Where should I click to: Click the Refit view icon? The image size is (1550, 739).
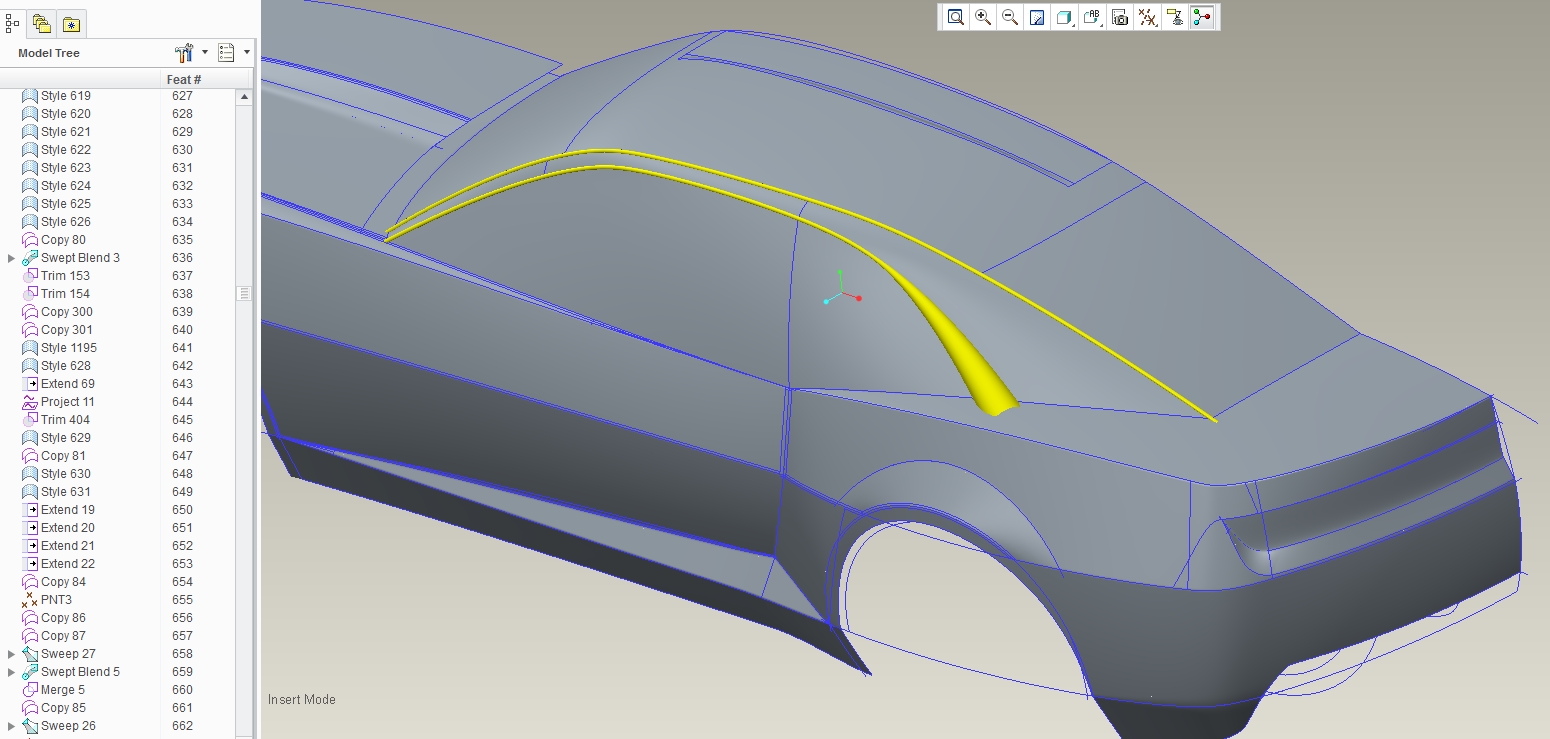[956, 17]
